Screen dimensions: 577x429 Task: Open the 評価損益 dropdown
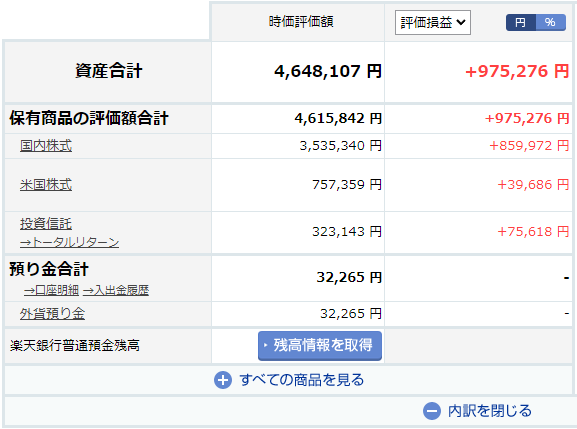point(432,22)
